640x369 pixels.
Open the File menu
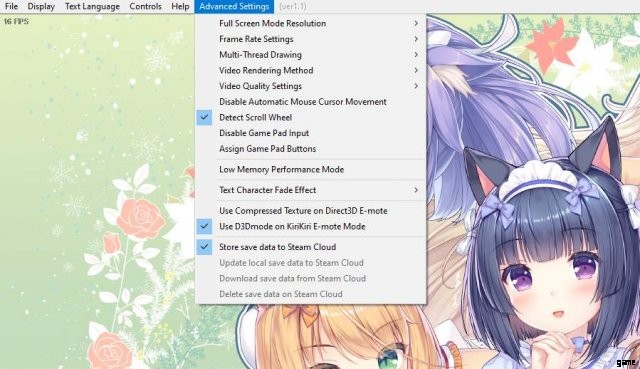(x=11, y=7)
